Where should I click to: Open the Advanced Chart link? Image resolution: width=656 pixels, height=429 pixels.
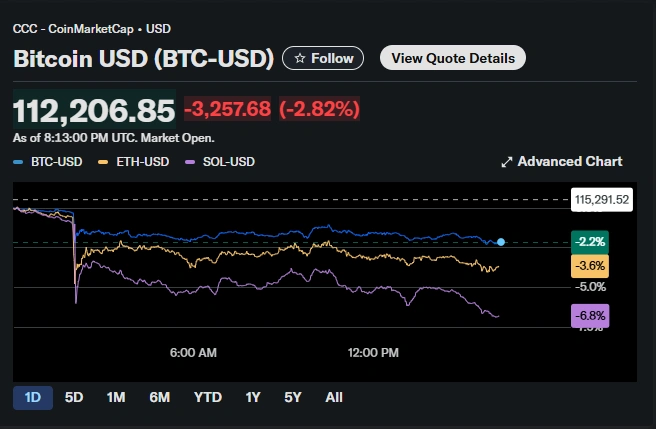point(562,162)
